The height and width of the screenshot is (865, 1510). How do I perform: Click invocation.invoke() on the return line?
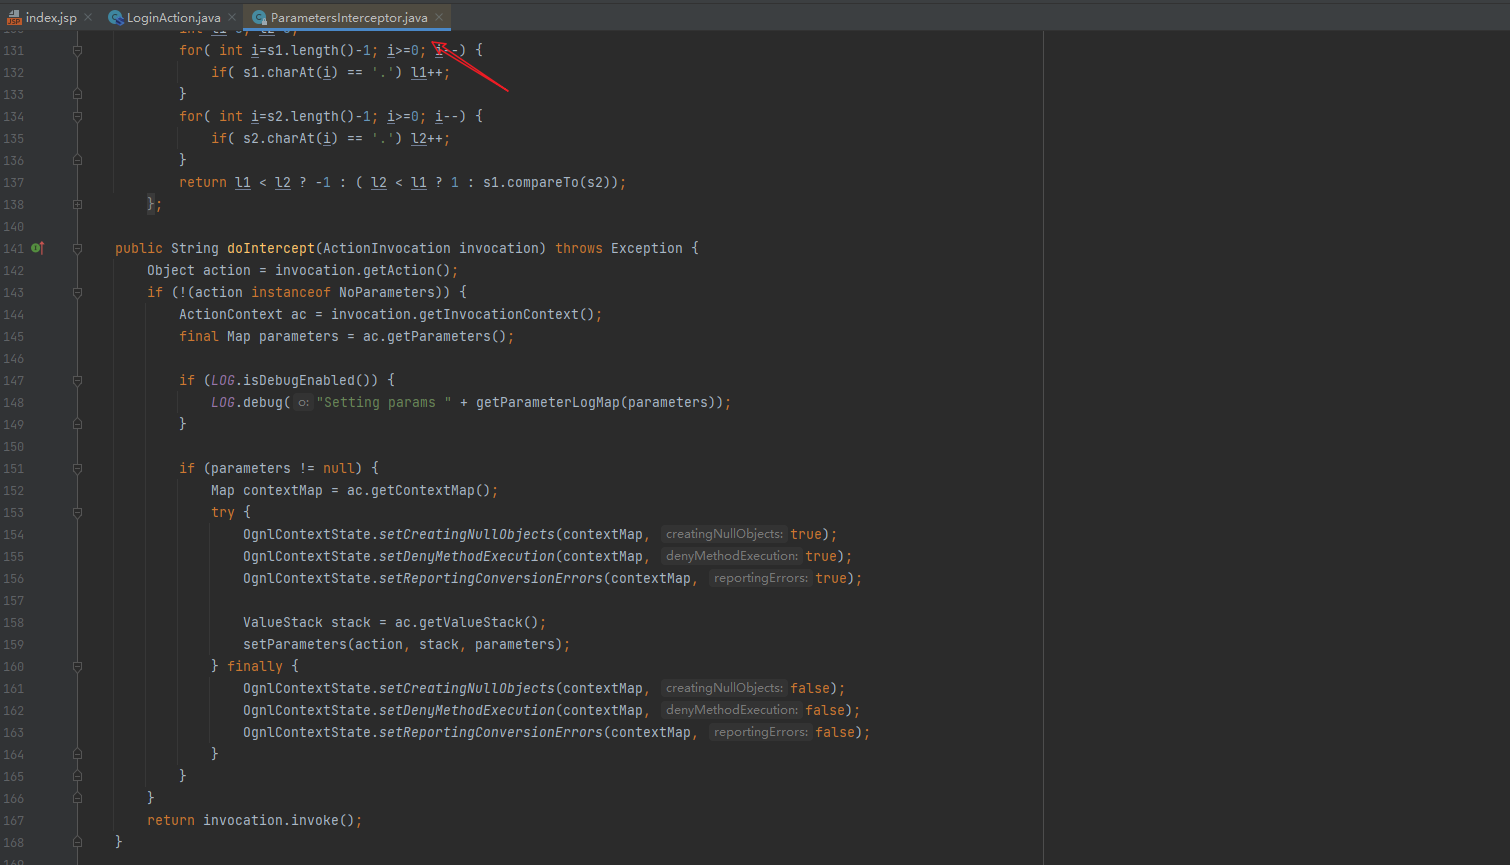(279, 820)
